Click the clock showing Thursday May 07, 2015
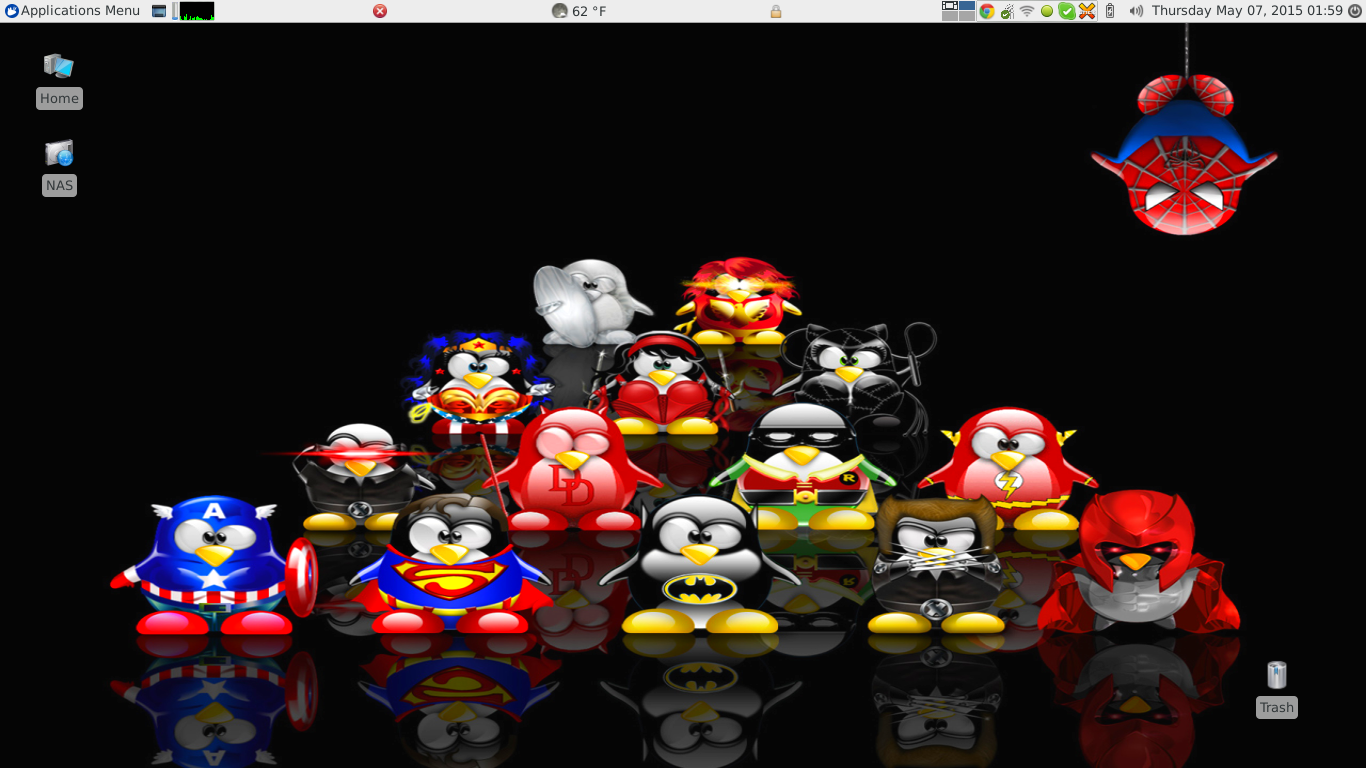The image size is (1366, 768). point(1247,11)
